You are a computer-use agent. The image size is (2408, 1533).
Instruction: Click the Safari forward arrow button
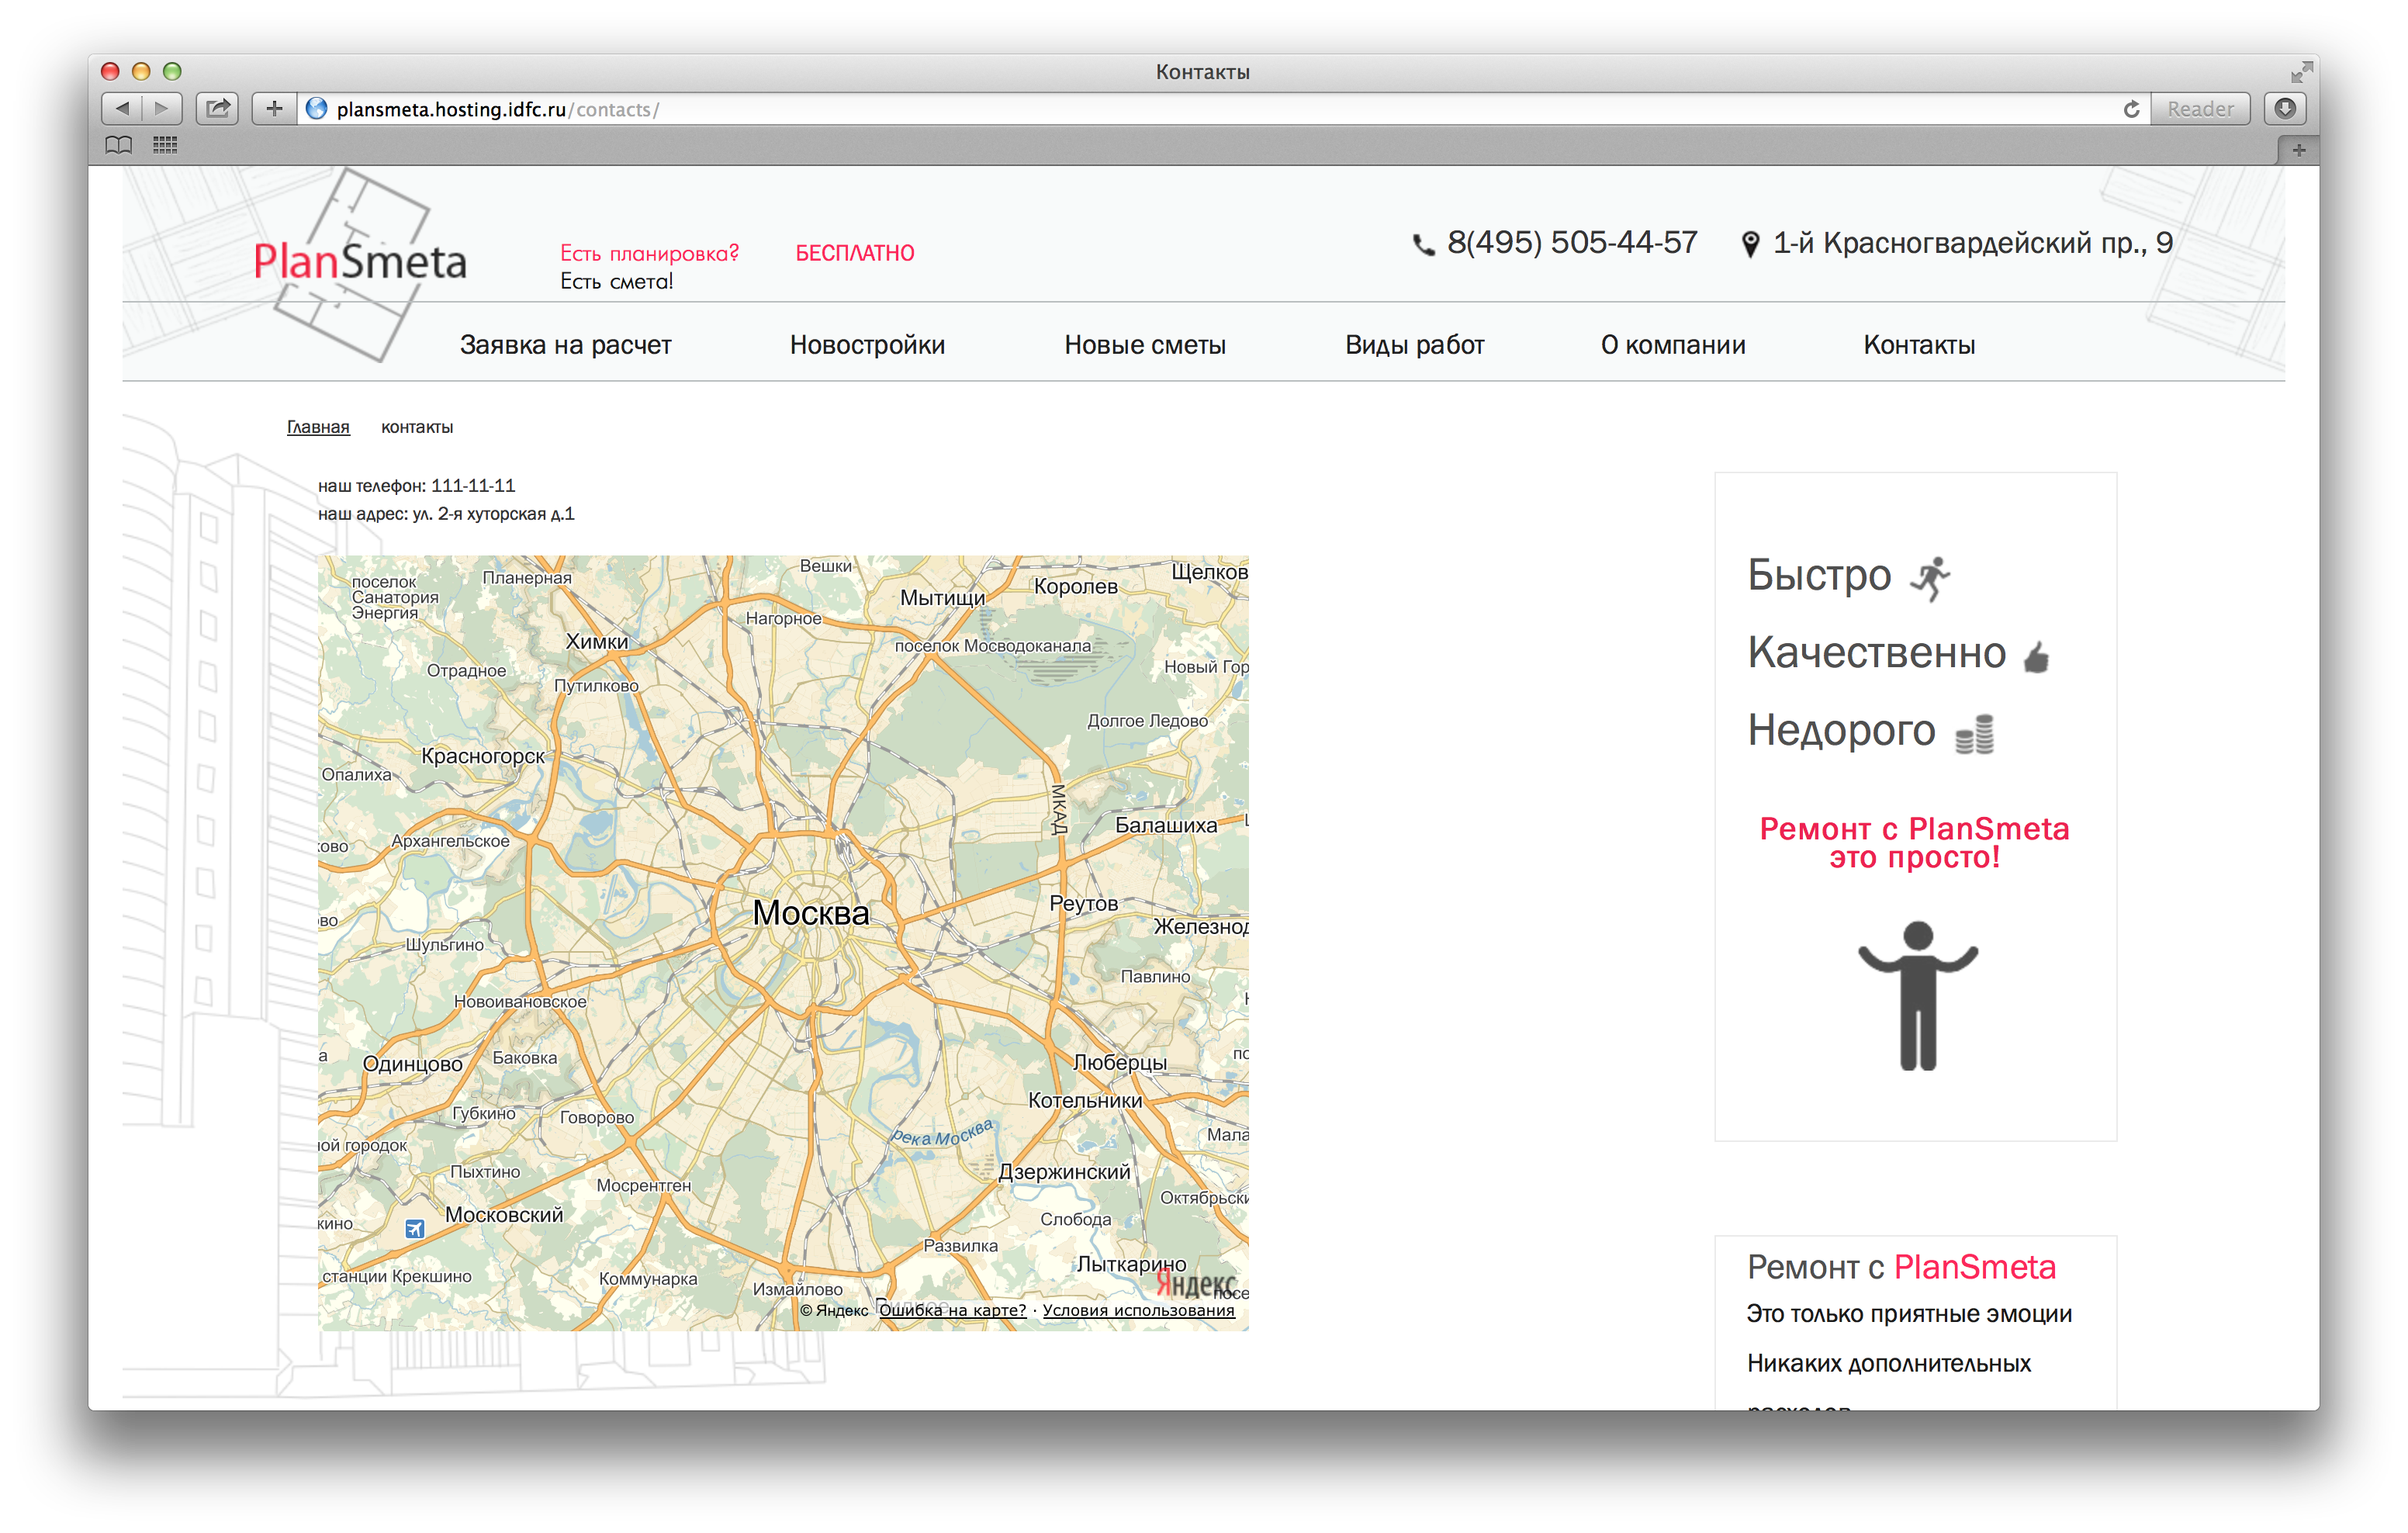[x=162, y=108]
